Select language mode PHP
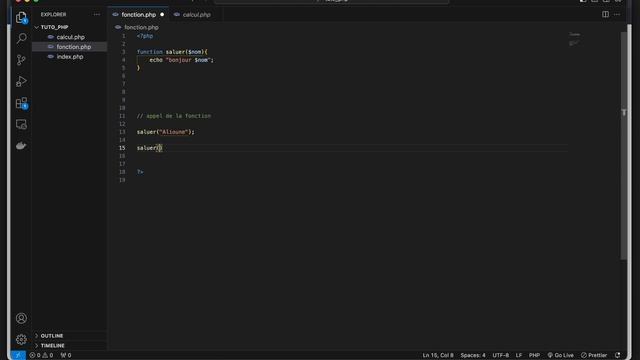Screen dimensions: 640x360 click(x=534, y=355)
